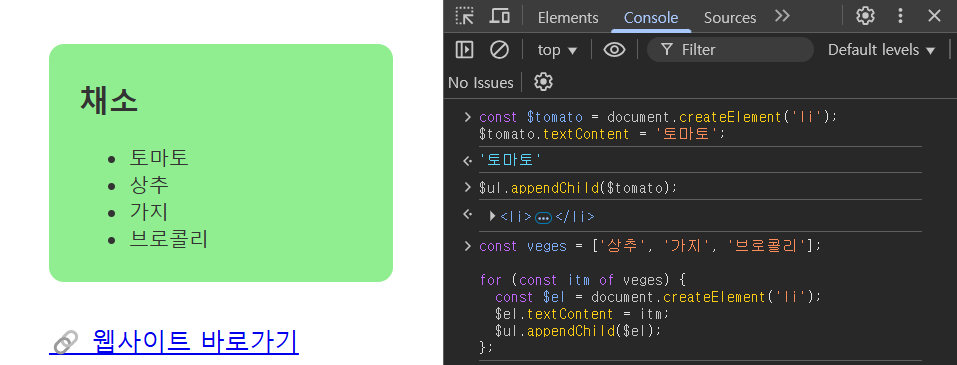Select the 브로콜리 list item
This screenshot has width=957, height=365.
169,239
